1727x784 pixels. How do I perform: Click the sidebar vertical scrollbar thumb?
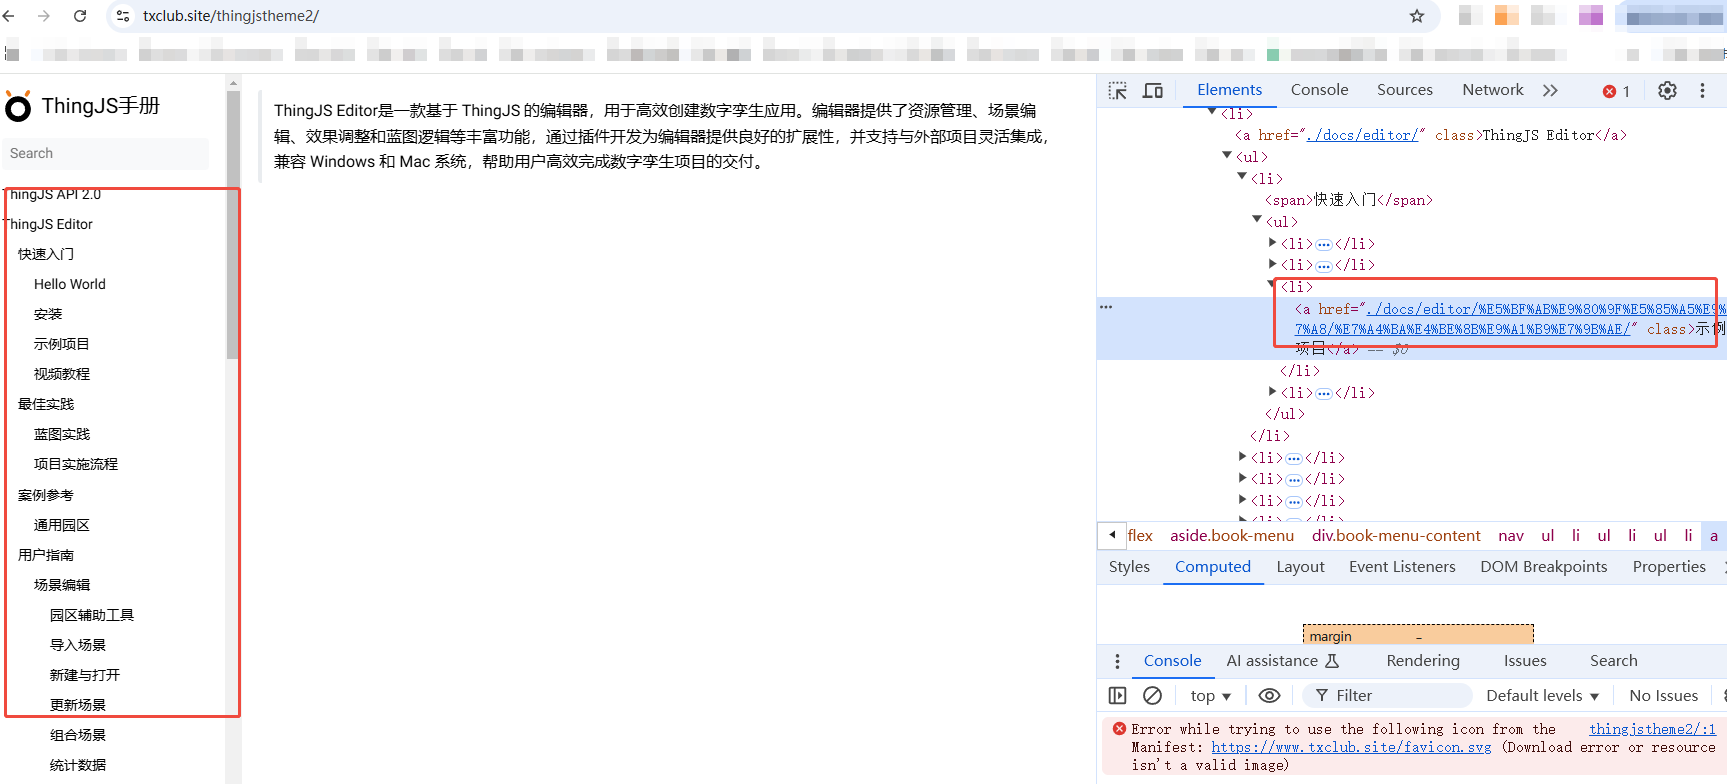[x=233, y=225]
